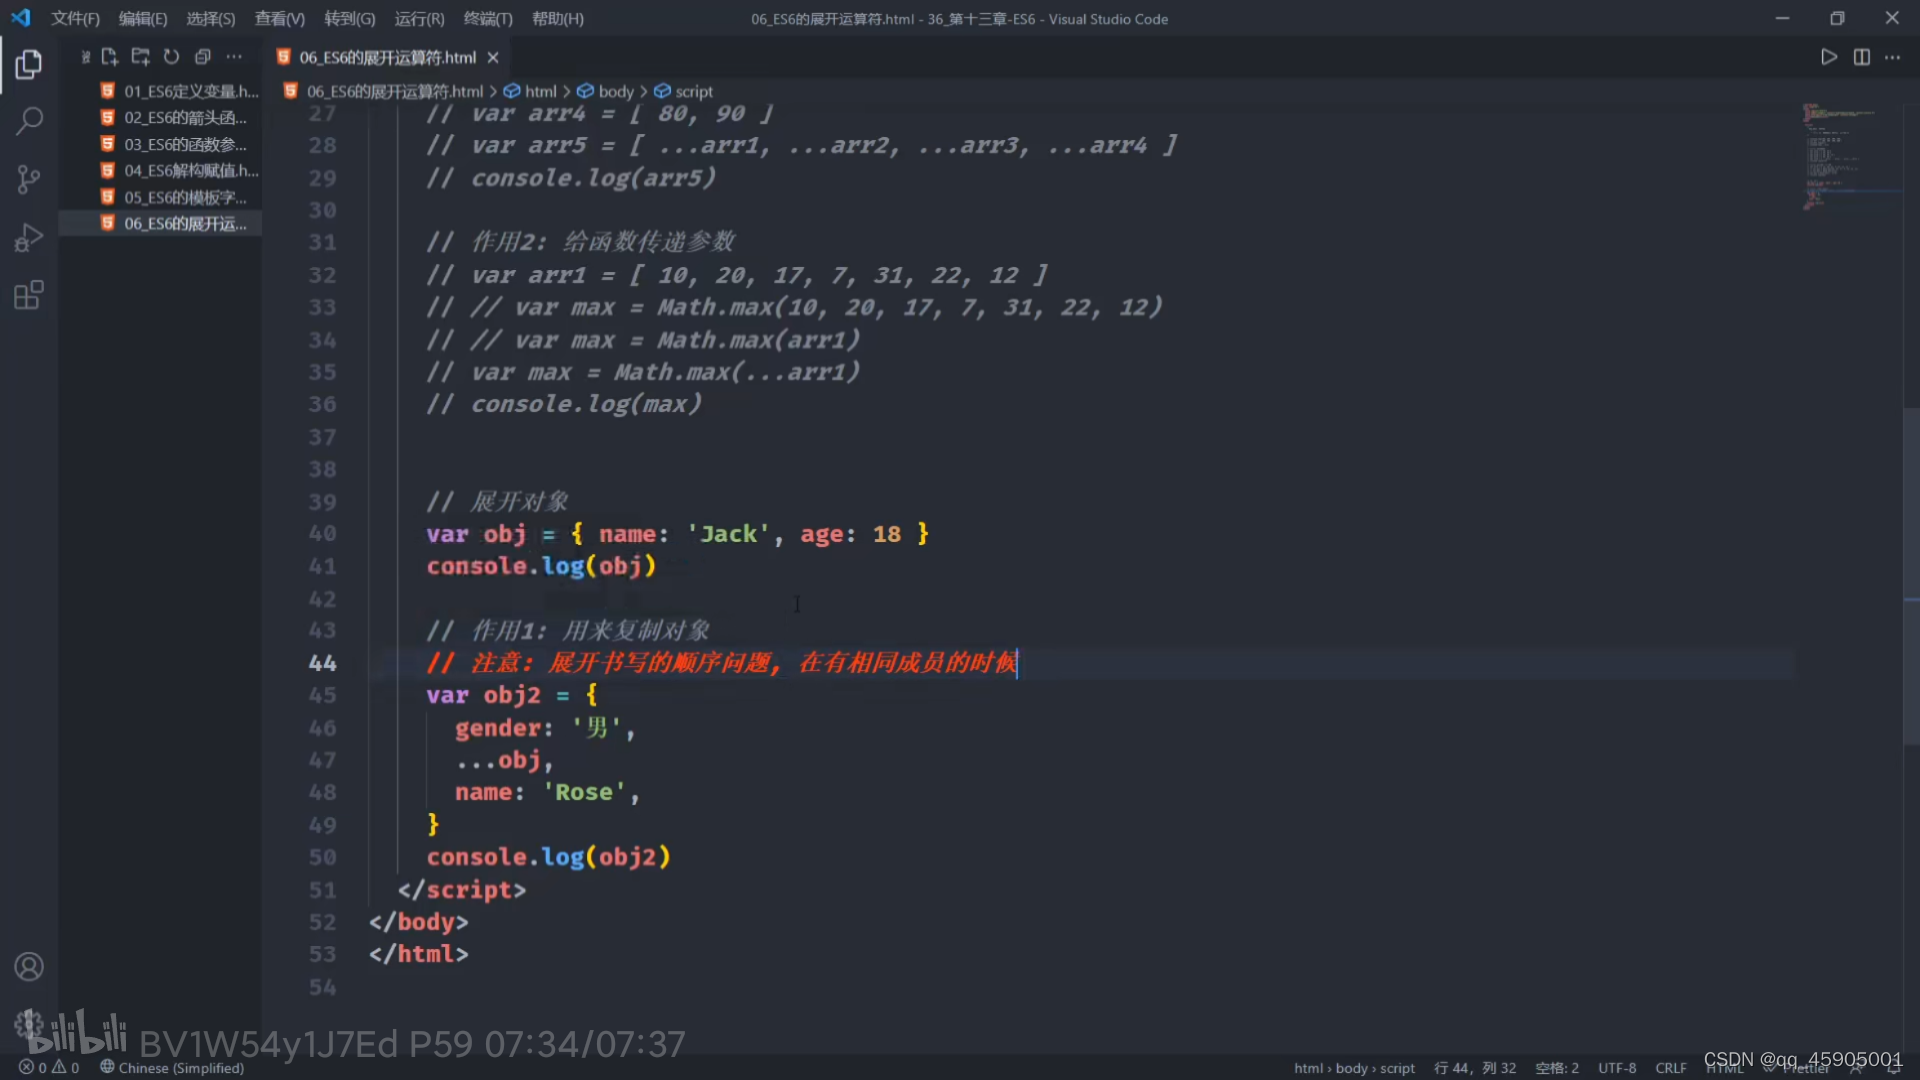
Task: Split the editor to the right
Action: point(1861,57)
